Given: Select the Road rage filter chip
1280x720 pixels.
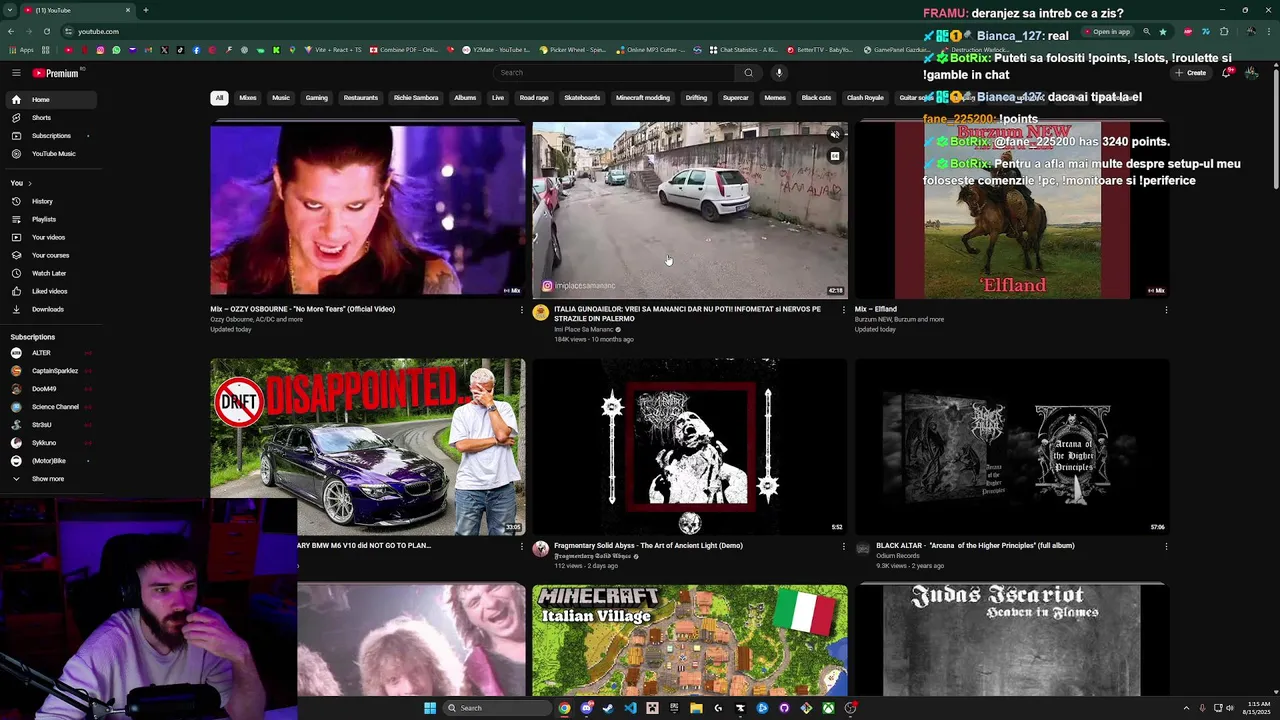Looking at the screenshot, I should pyautogui.click(x=534, y=98).
